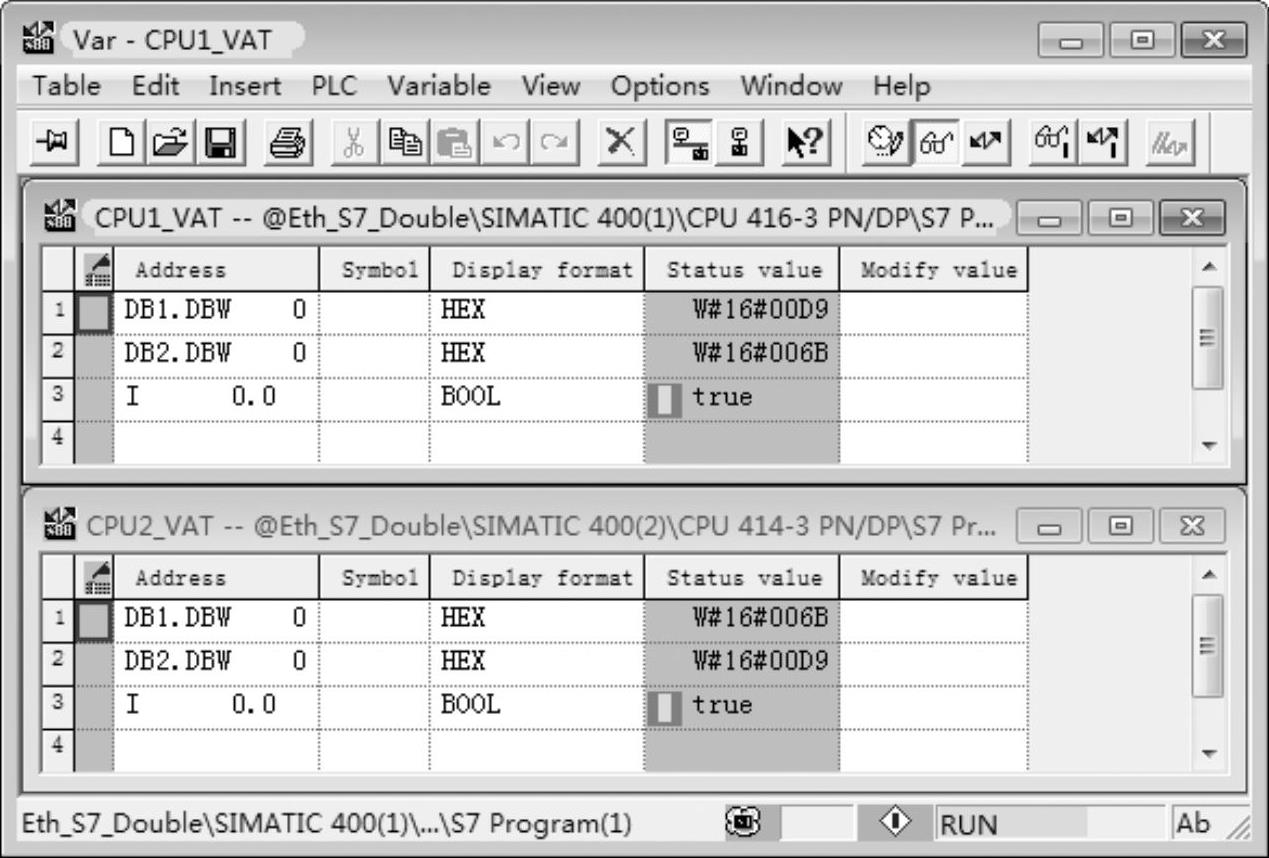Click the Undo arrow icon
The width and height of the screenshot is (1269, 858).
tap(505, 142)
